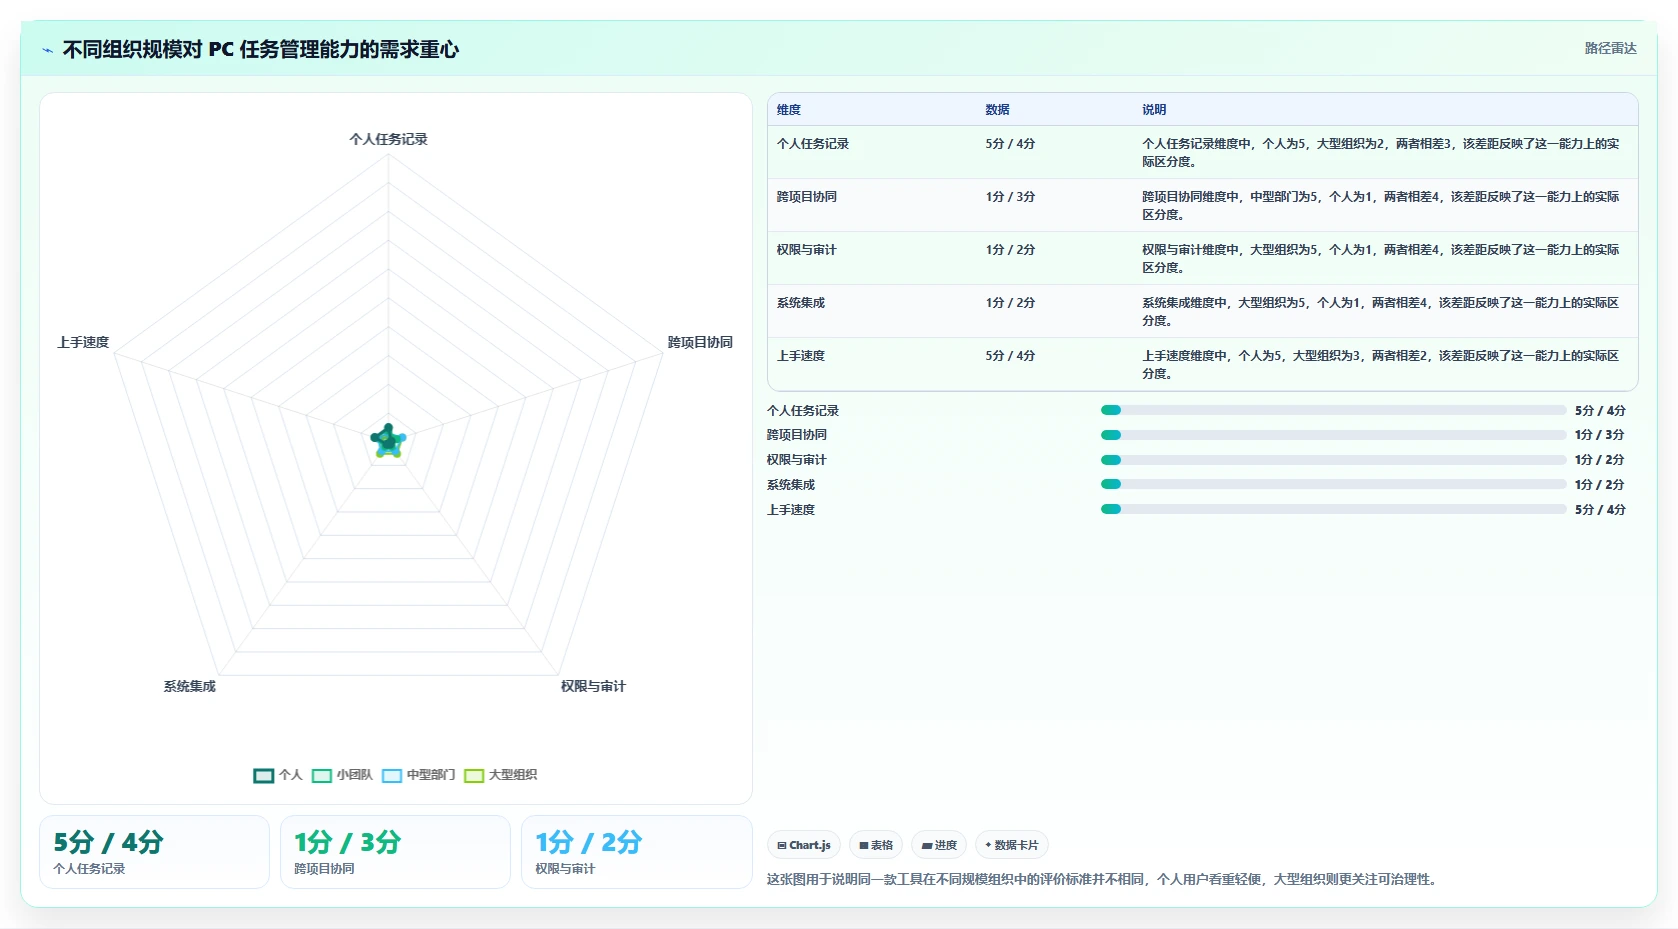Open the 1分 / 3分 跨项目协同 card

coord(395,852)
